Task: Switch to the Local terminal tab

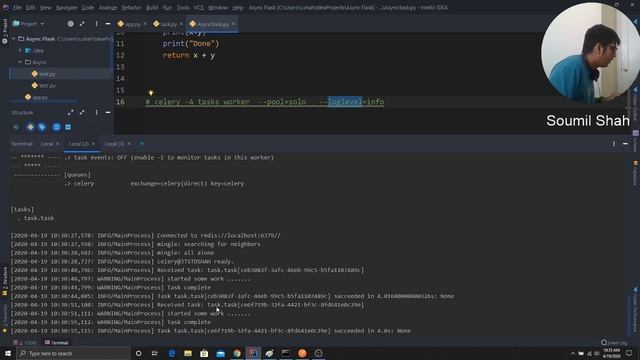Action: pos(47,144)
